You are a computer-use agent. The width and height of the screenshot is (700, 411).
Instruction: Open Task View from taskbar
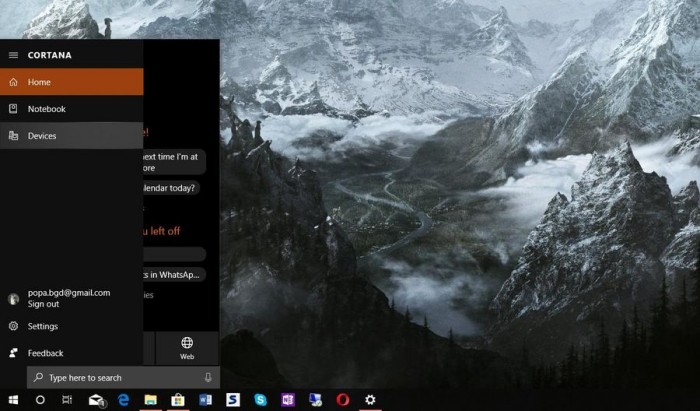[x=67, y=400]
